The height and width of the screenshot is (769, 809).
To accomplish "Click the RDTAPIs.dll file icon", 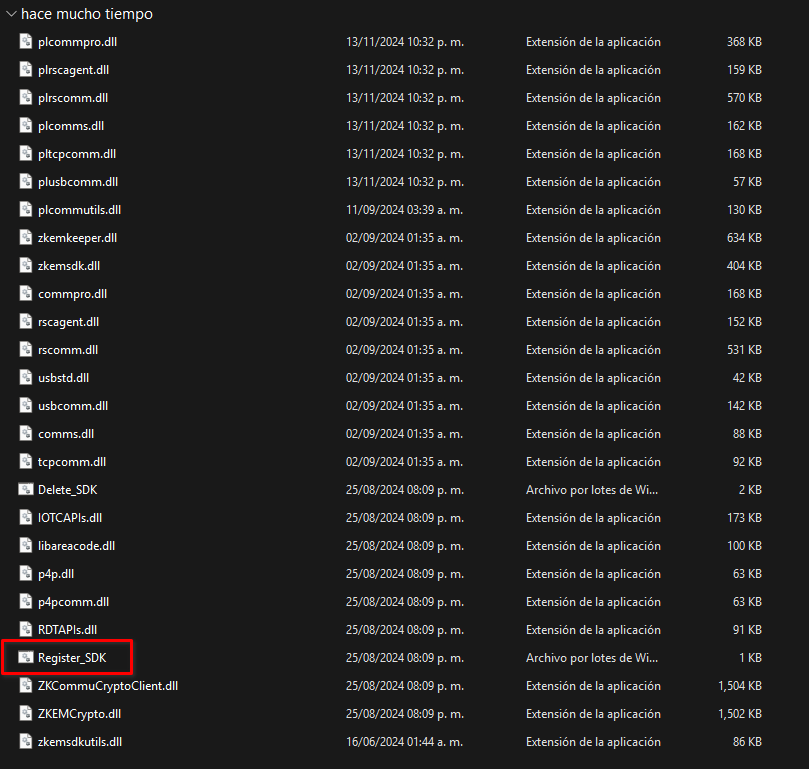I will pyautogui.click(x=26, y=630).
